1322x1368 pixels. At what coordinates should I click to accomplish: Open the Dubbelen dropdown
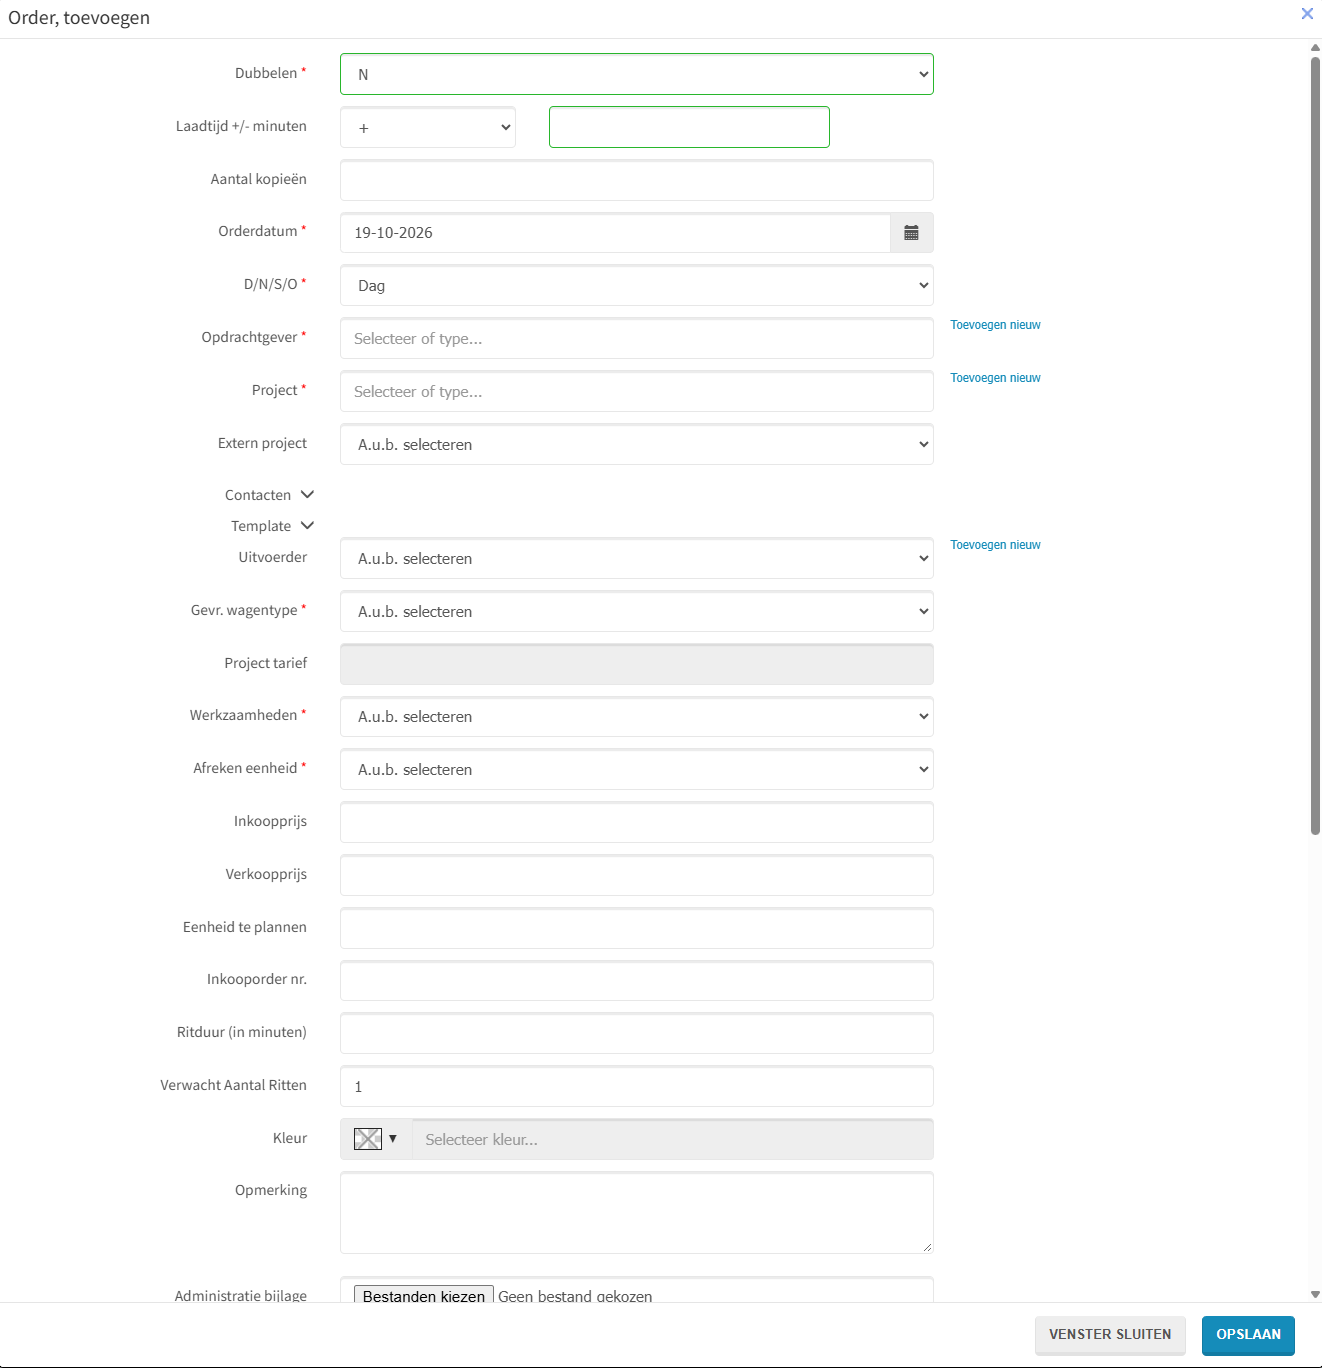[x=637, y=74]
